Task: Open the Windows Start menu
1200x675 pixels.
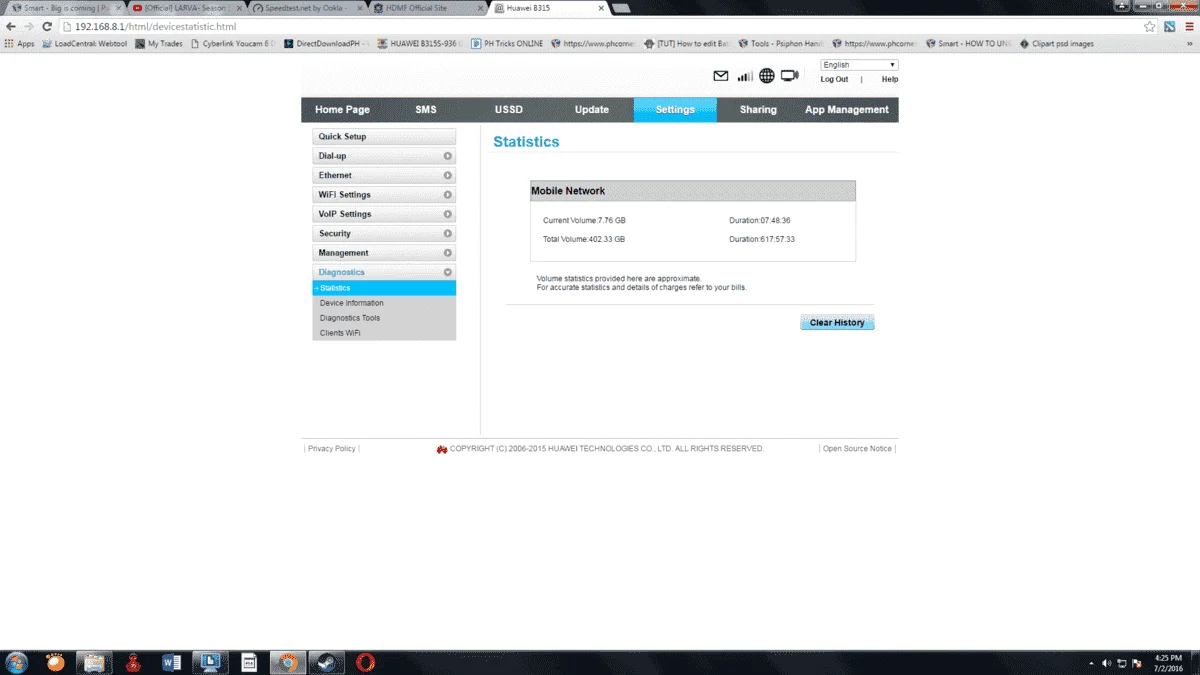Action: 17,662
